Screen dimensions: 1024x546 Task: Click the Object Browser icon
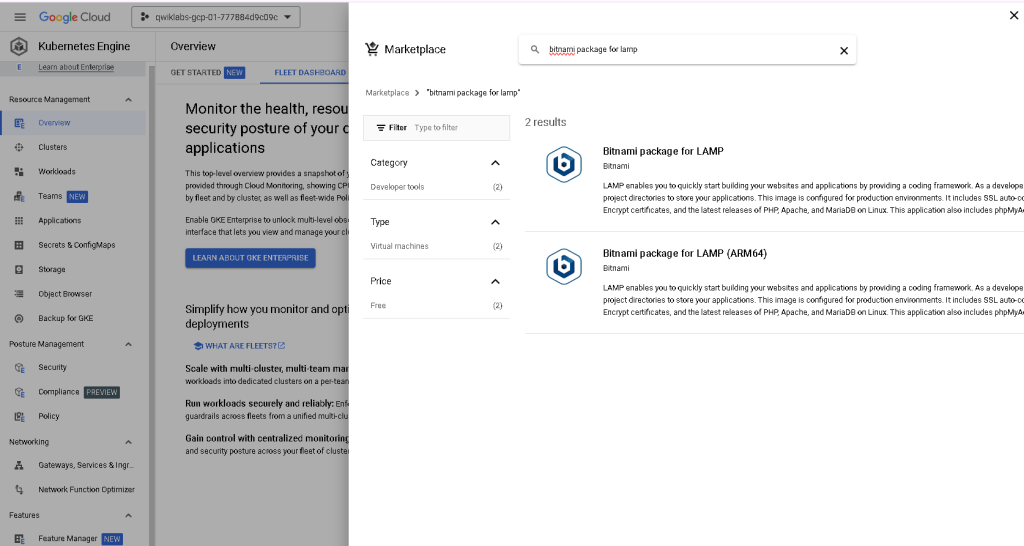pyautogui.click(x=19, y=294)
